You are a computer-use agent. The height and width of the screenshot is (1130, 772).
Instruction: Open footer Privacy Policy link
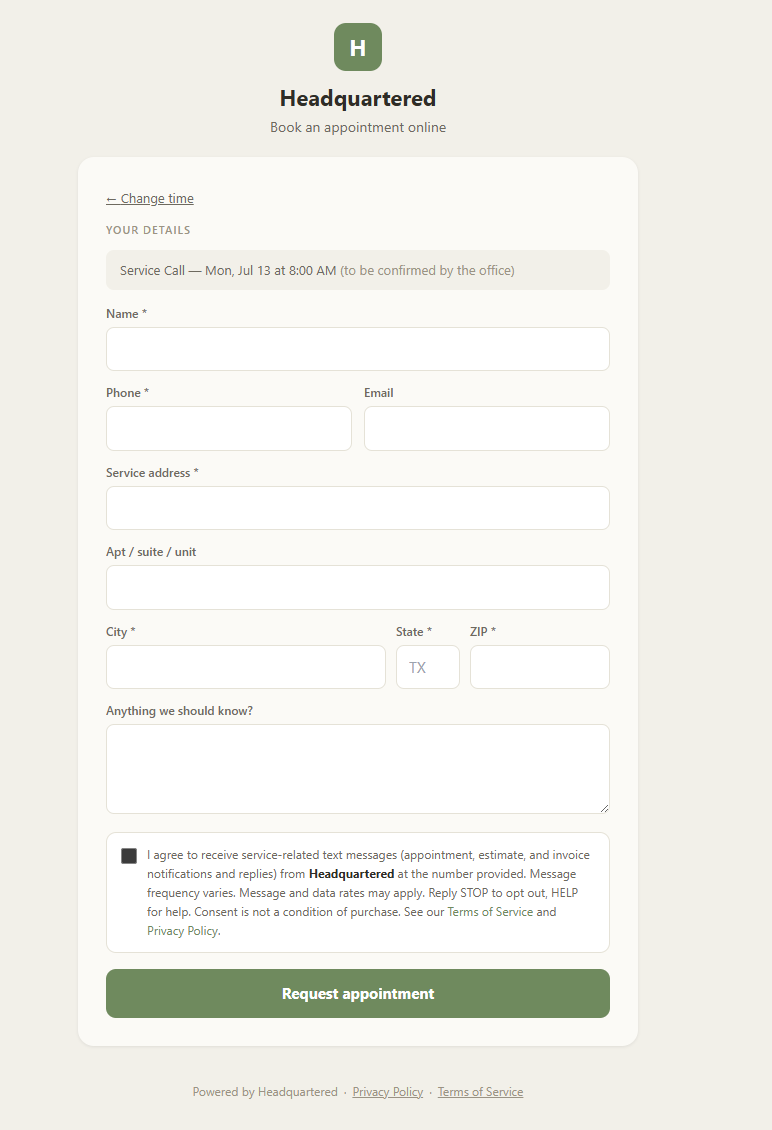pos(388,1092)
